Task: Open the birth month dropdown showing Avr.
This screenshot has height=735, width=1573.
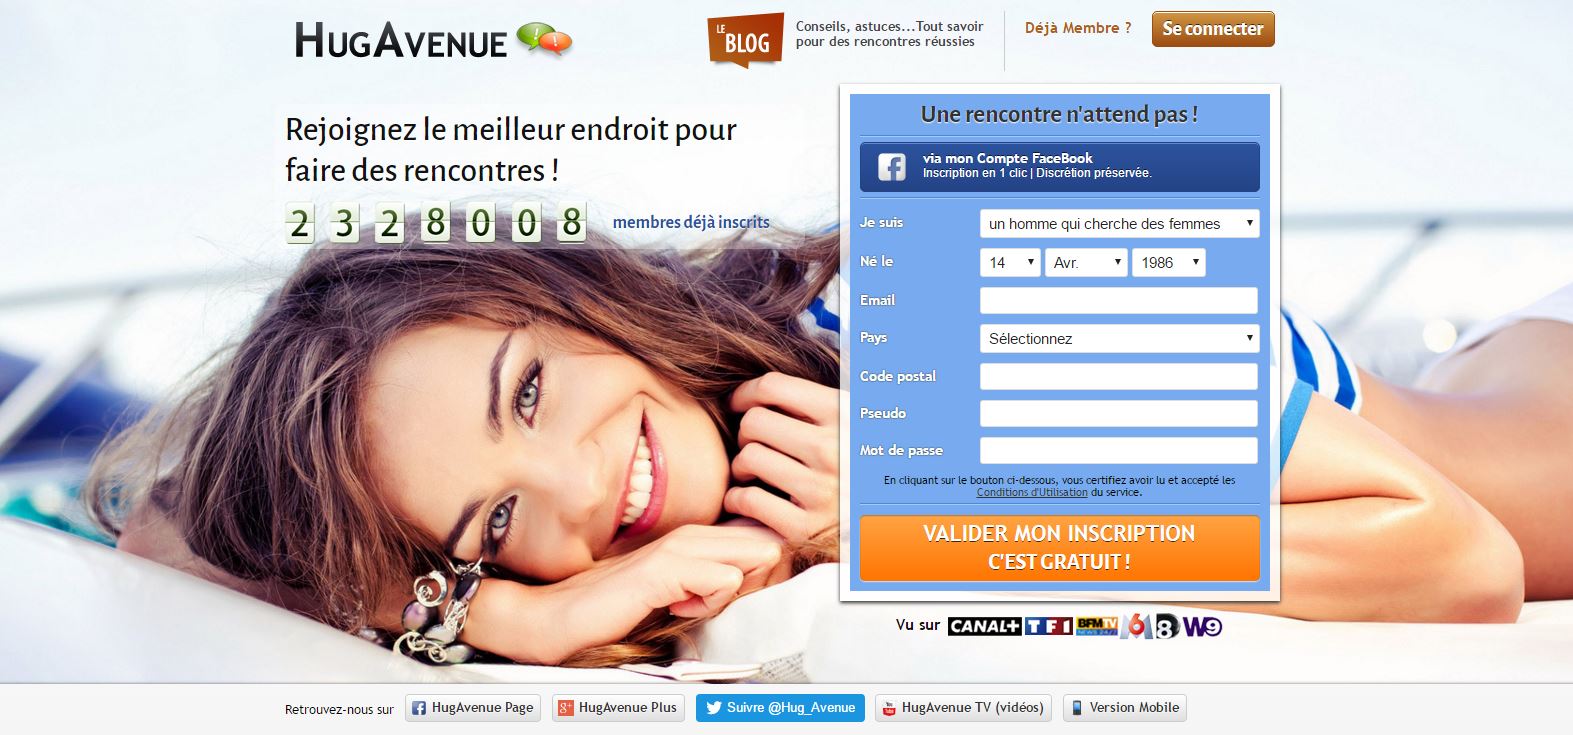Action: click(x=1086, y=263)
